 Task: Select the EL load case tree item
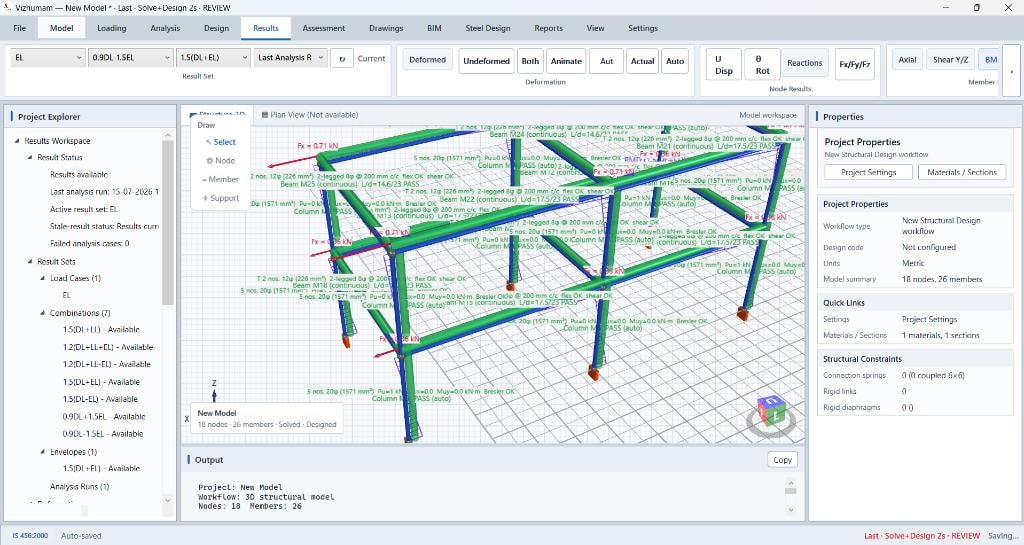pos(66,295)
